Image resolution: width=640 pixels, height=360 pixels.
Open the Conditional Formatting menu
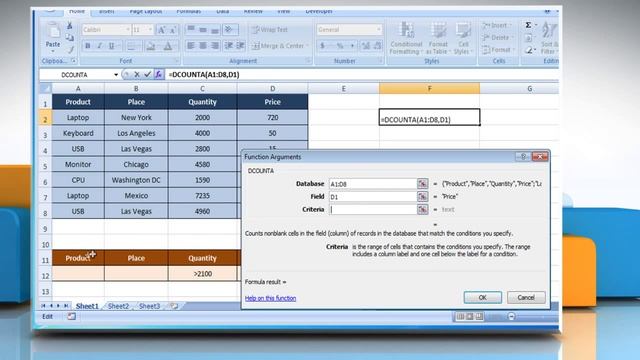406,38
